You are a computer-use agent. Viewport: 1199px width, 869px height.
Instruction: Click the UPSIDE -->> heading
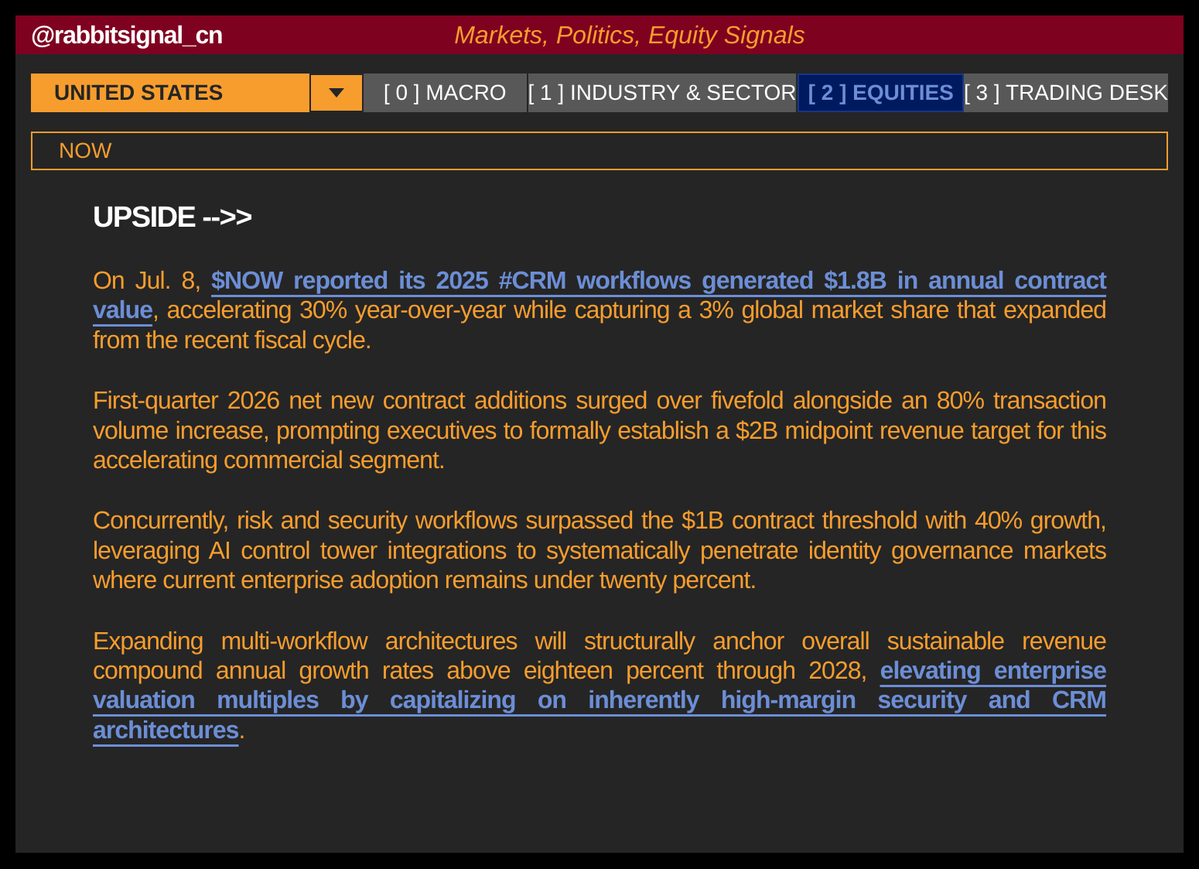[x=172, y=217]
